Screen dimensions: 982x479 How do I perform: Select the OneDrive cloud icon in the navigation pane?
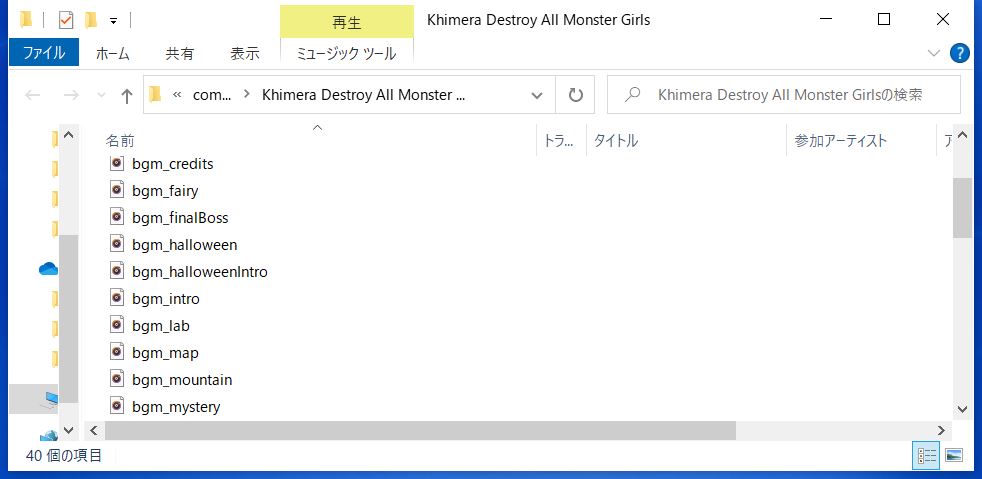(x=48, y=269)
